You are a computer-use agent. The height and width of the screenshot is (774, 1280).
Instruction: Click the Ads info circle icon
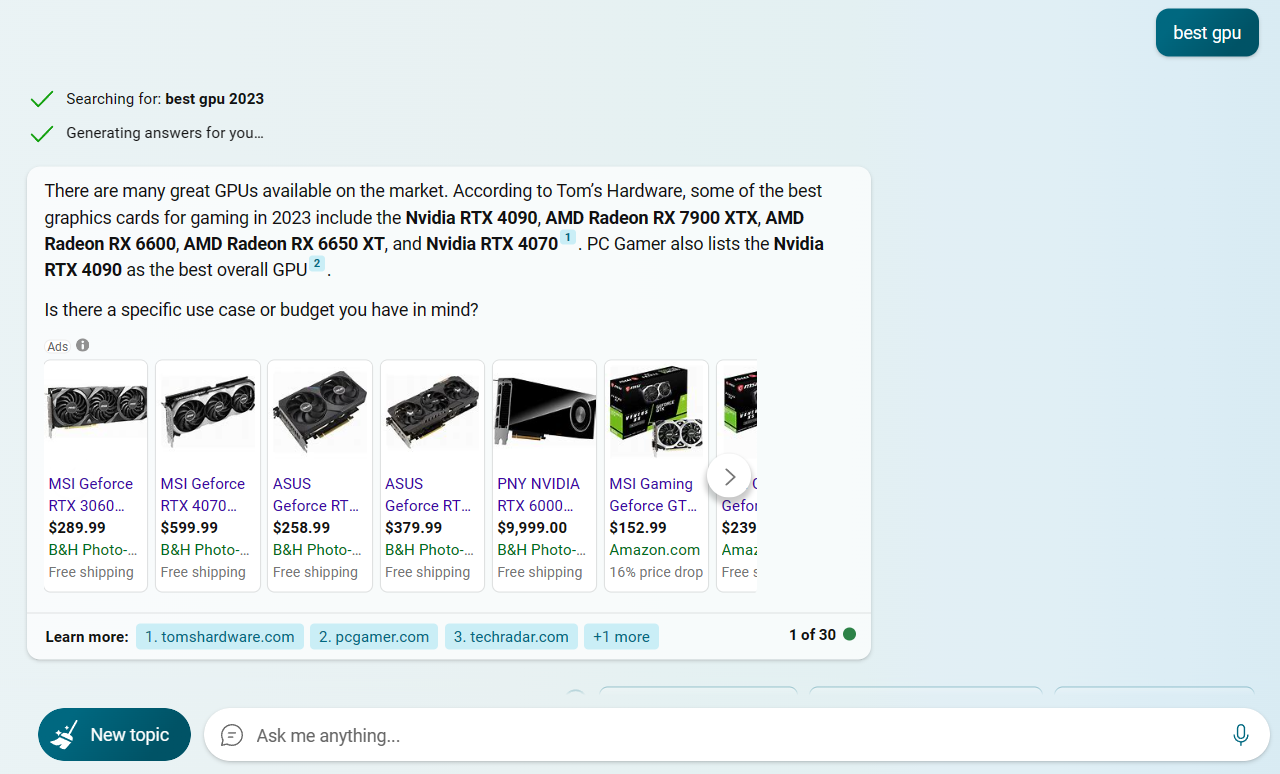click(83, 345)
